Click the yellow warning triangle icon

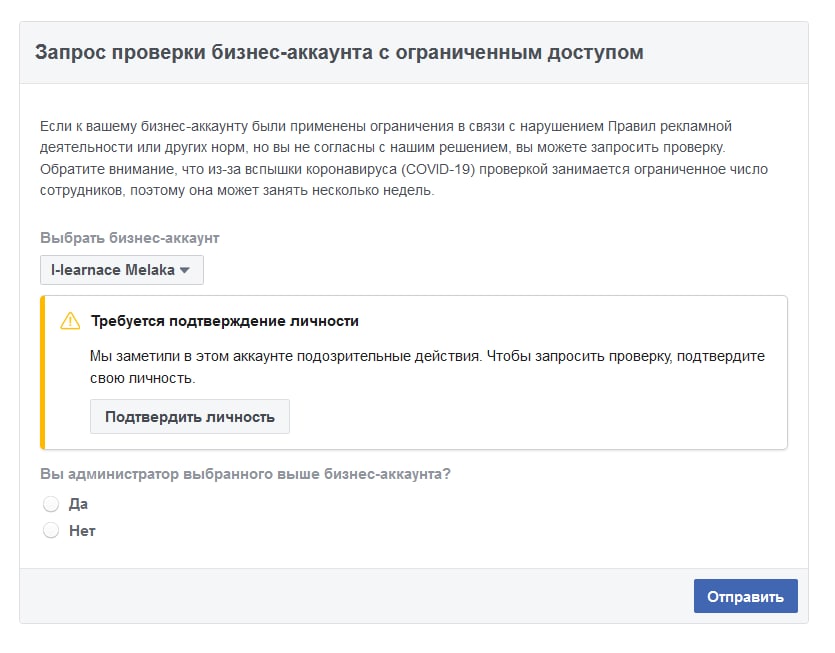(x=70, y=321)
